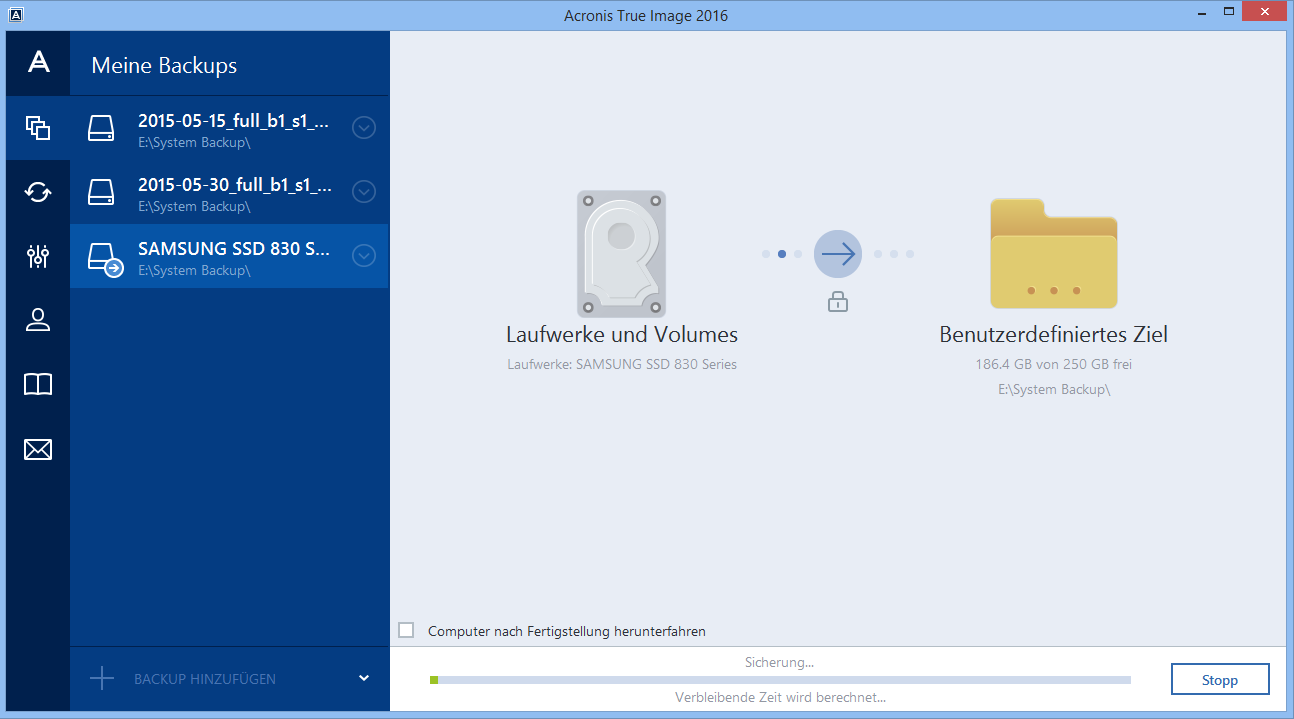Click Backup hinzufügen
Screen dimensions: 1294x719
point(203,679)
